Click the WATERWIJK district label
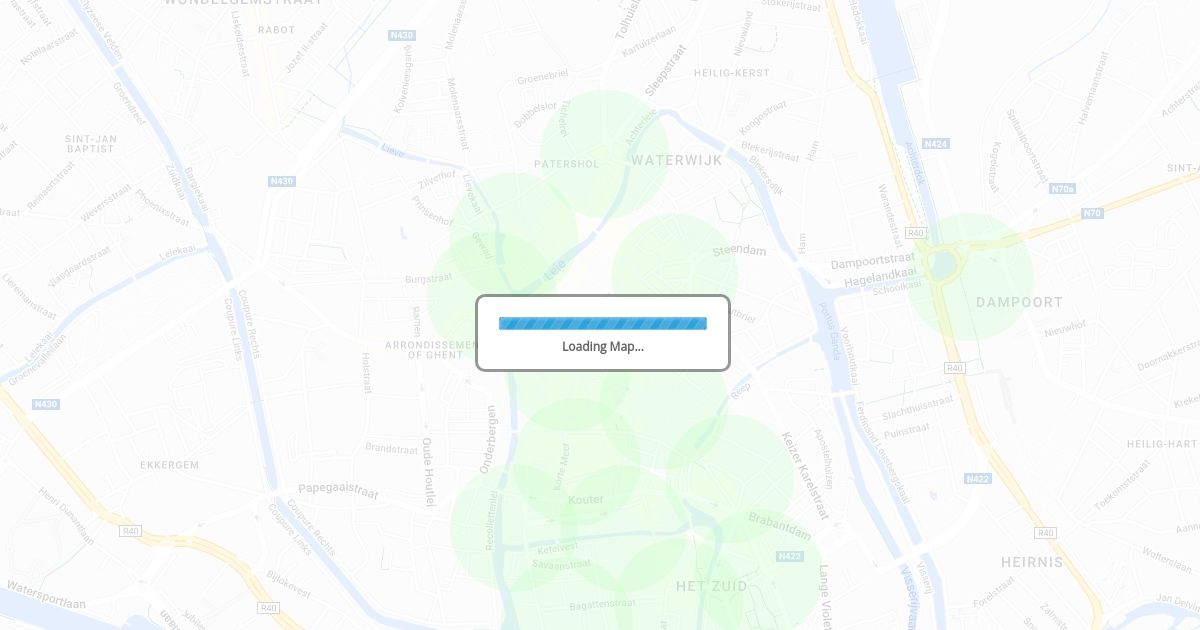The width and height of the screenshot is (1200, 630). 677,160
